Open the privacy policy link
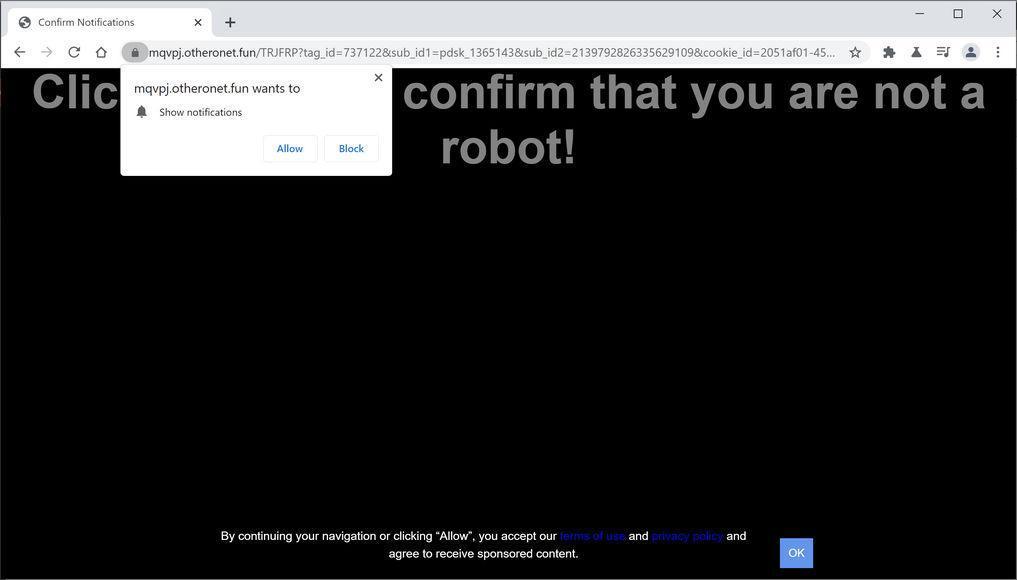 tap(686, 535)
